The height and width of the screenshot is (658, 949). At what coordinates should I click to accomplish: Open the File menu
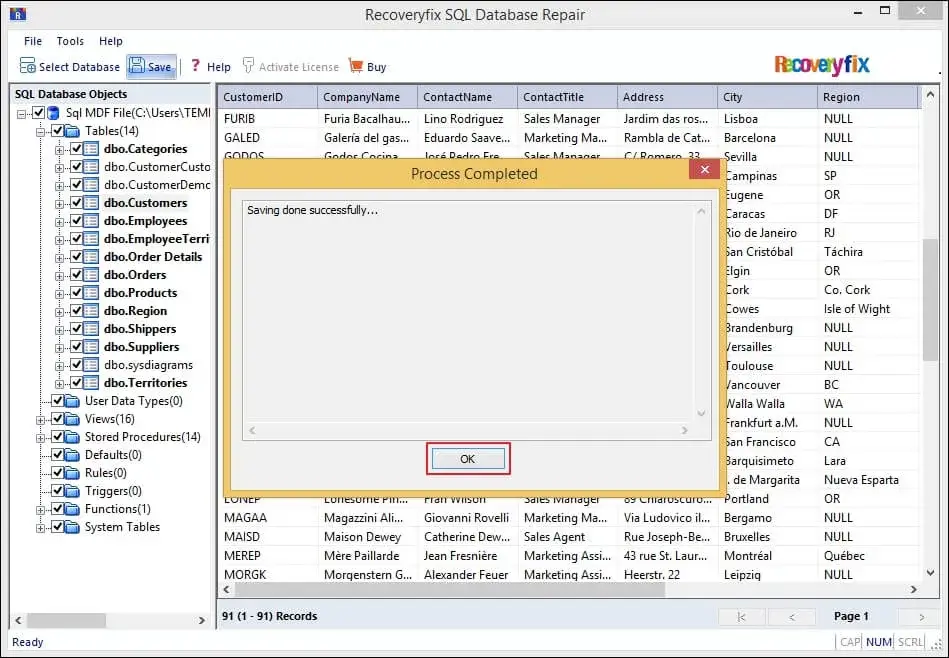(x=33, y=41)
